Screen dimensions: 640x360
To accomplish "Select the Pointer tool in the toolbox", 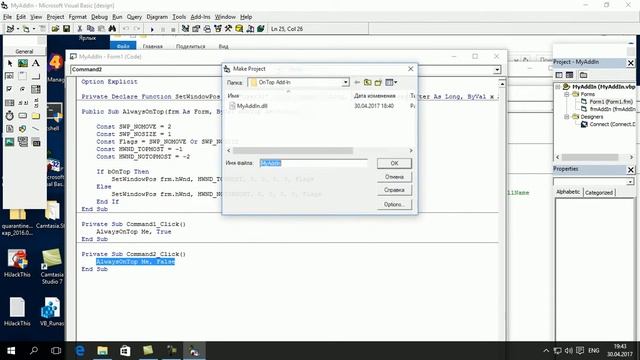I will (10, 63).
